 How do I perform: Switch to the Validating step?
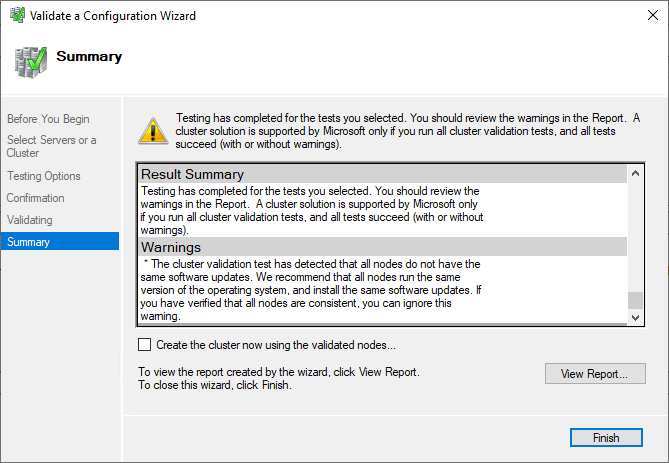click(x=30, y=220)
